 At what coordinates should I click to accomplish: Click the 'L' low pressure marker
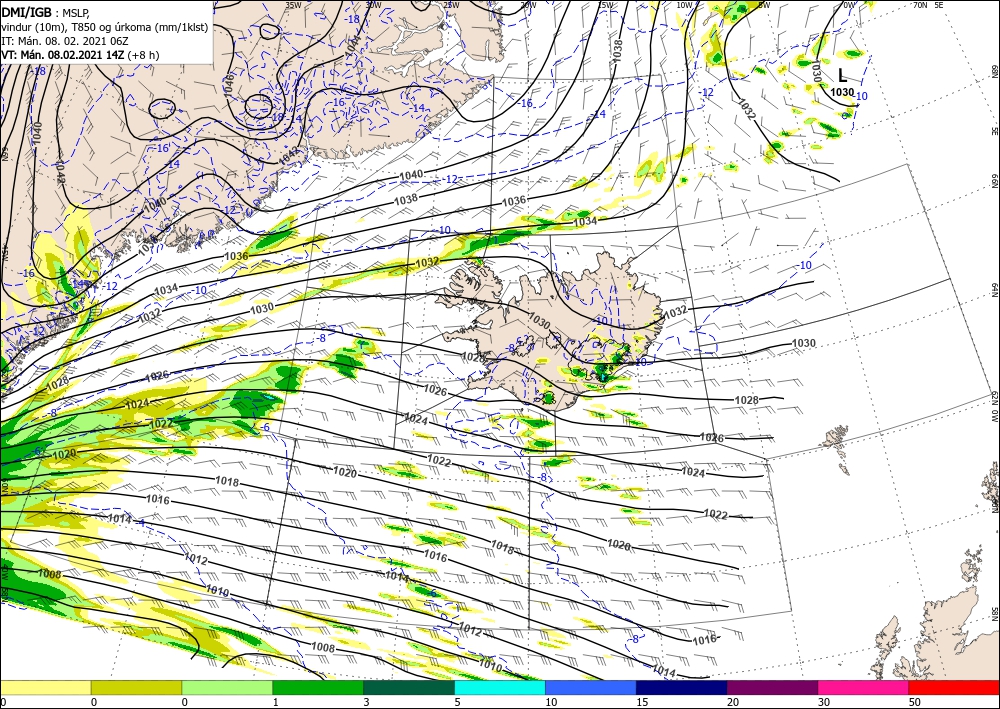(842, 77)
